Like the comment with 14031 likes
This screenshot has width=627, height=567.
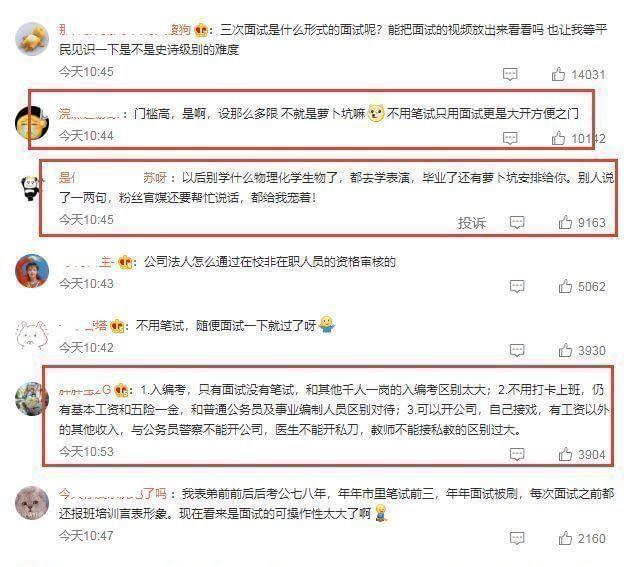tap(558, 74)
